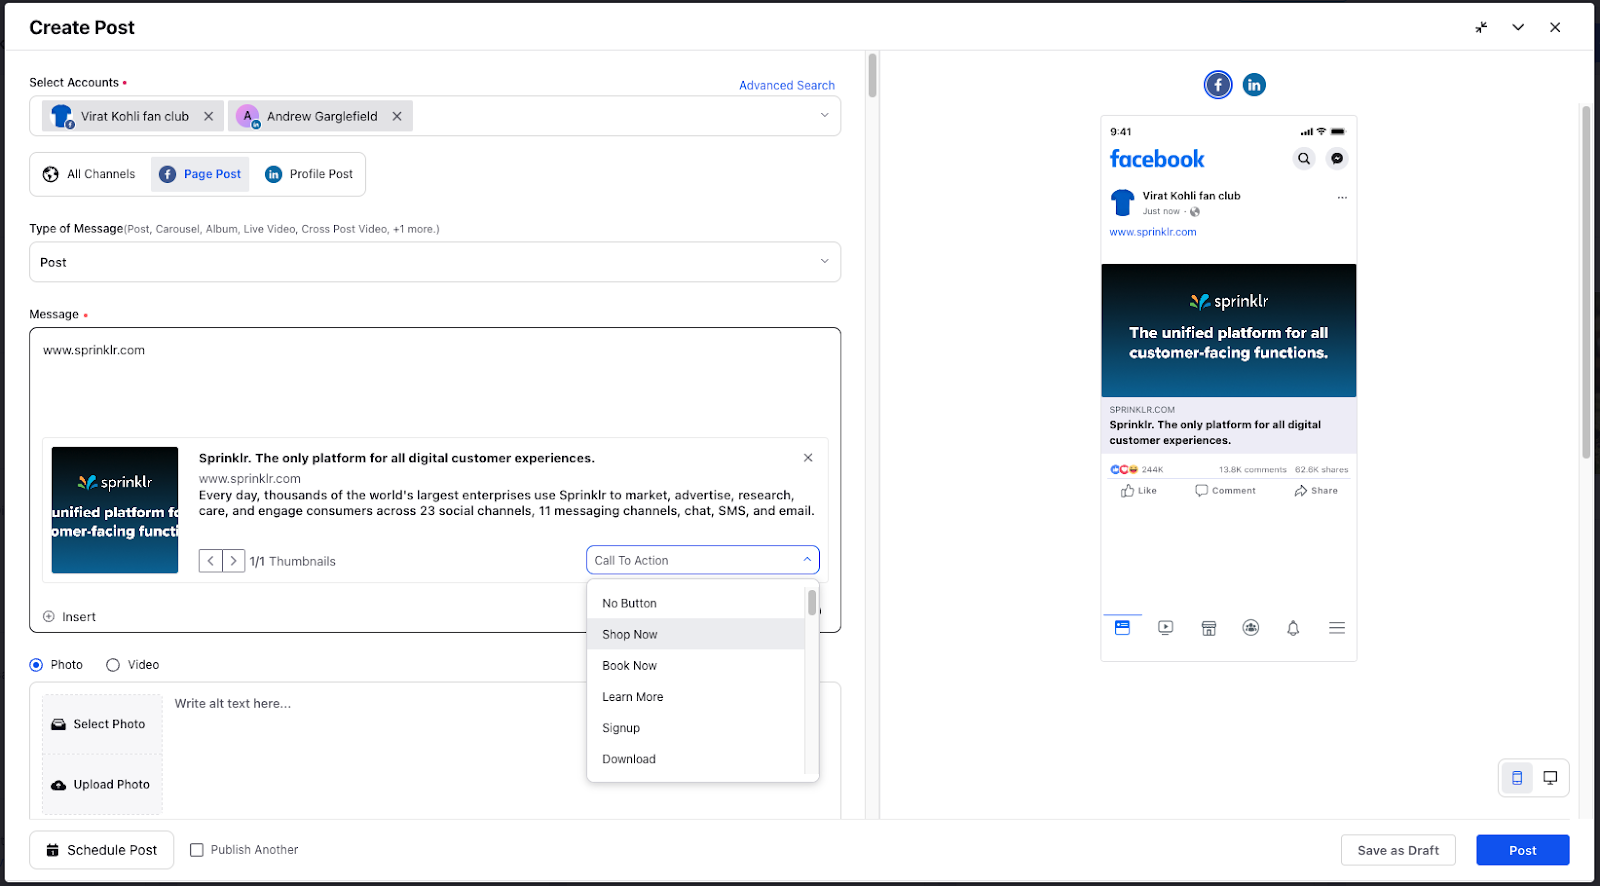Choose Learn More option
Viewport: 1600px width, 886px height.
point(696,697)
